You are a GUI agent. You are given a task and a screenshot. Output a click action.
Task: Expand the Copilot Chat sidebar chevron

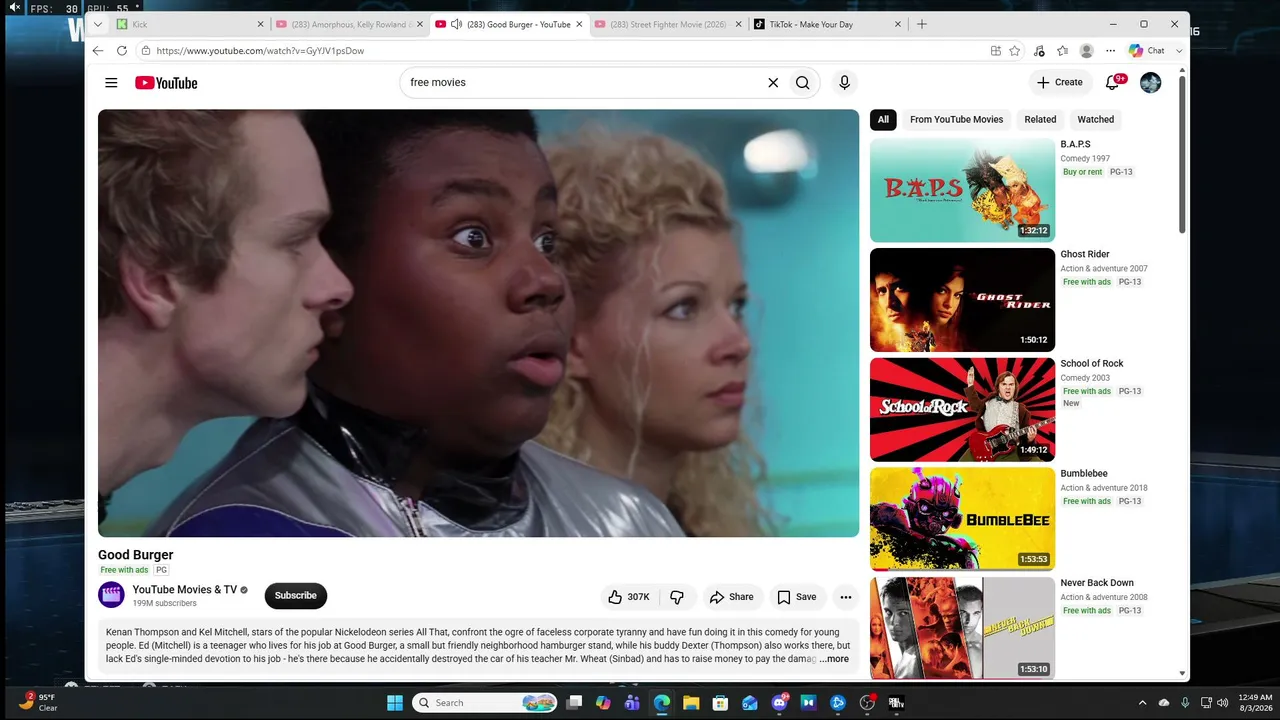click(x=1180, y=51)
